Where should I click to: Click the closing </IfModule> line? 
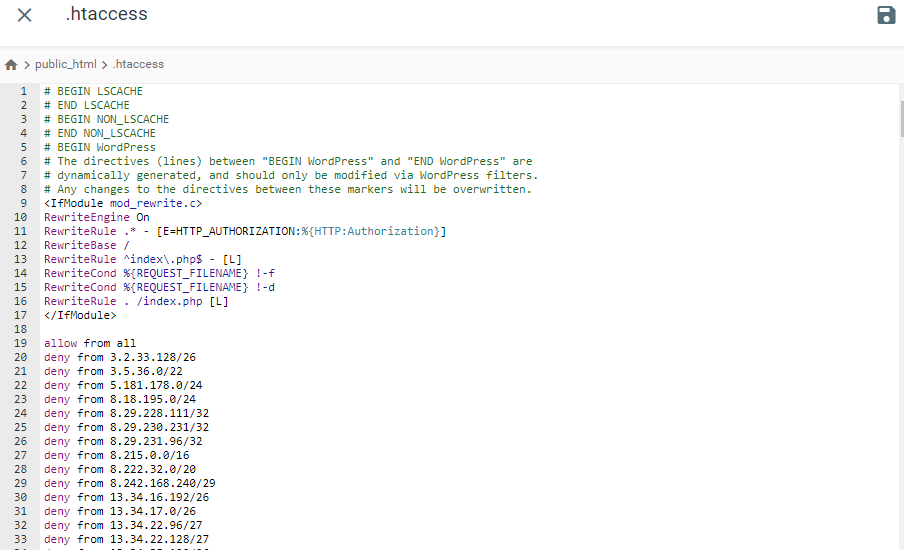[x=80, y=315]
